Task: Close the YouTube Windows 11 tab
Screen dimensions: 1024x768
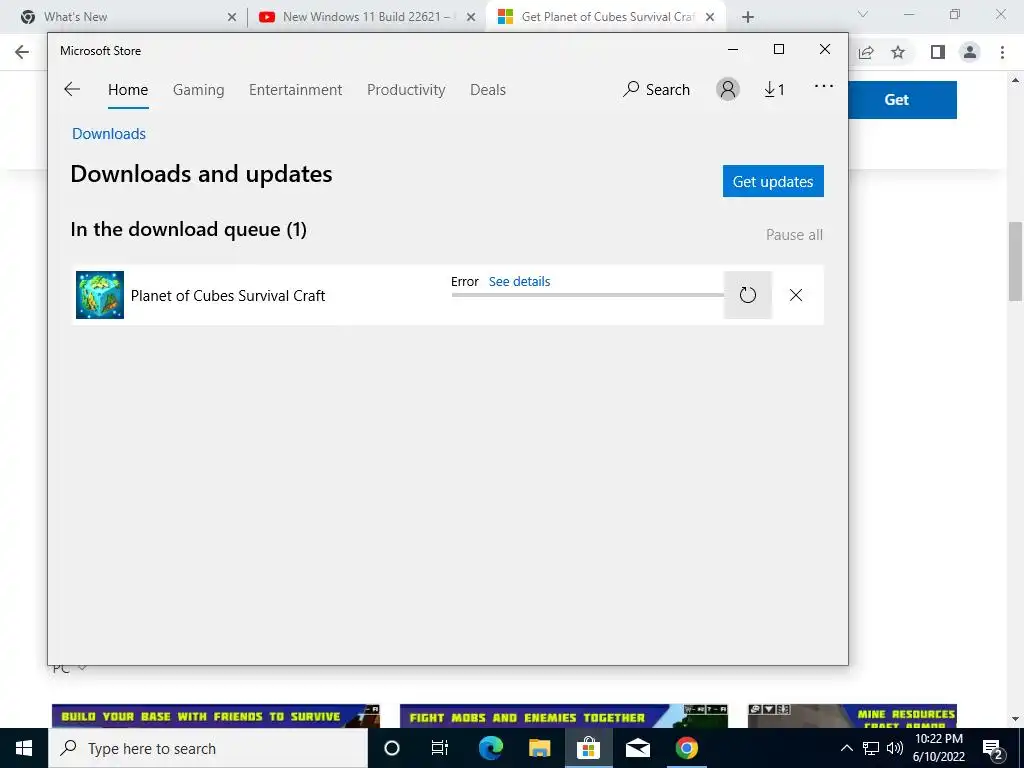Action: pyautogui.click(x=471, y=17)
